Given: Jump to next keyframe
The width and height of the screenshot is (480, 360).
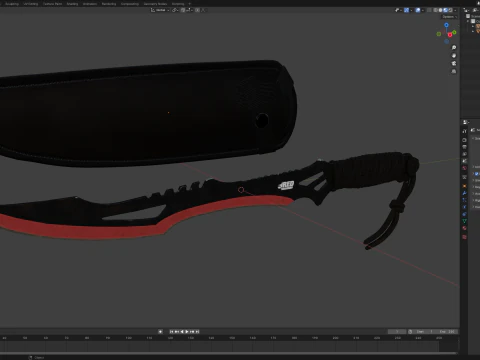Looking at the screenshot, I should [x=192, y=332].
